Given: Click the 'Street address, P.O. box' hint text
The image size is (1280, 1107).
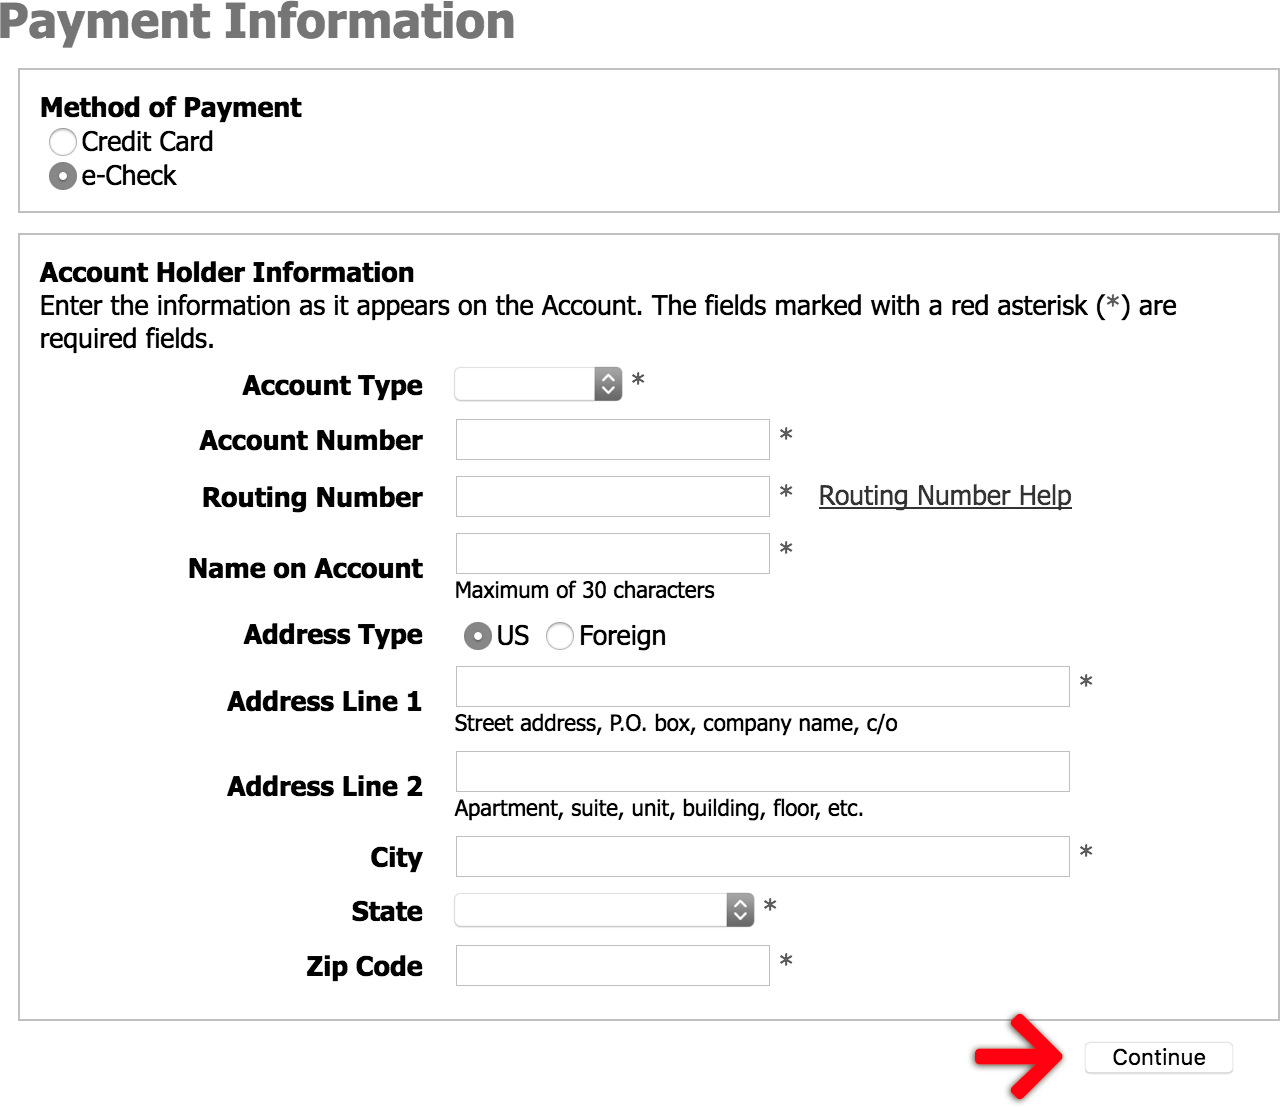Looking at the screenshot, I should coord(676,724).
